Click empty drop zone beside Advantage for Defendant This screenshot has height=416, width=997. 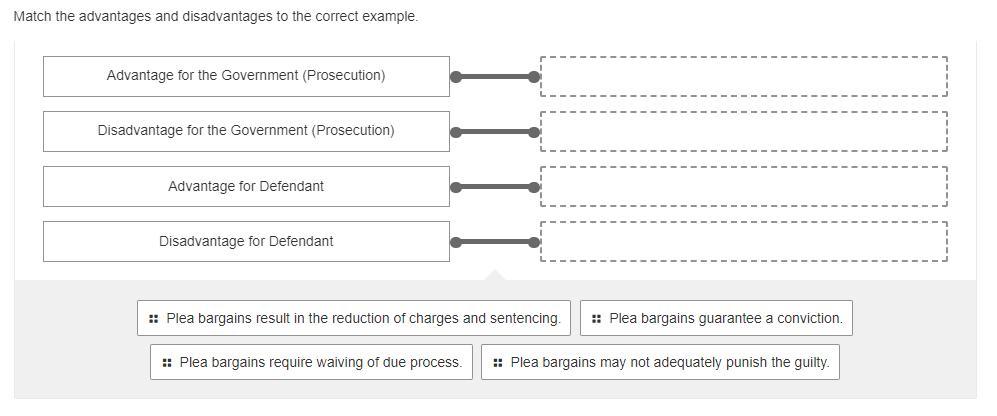(743, 187)
